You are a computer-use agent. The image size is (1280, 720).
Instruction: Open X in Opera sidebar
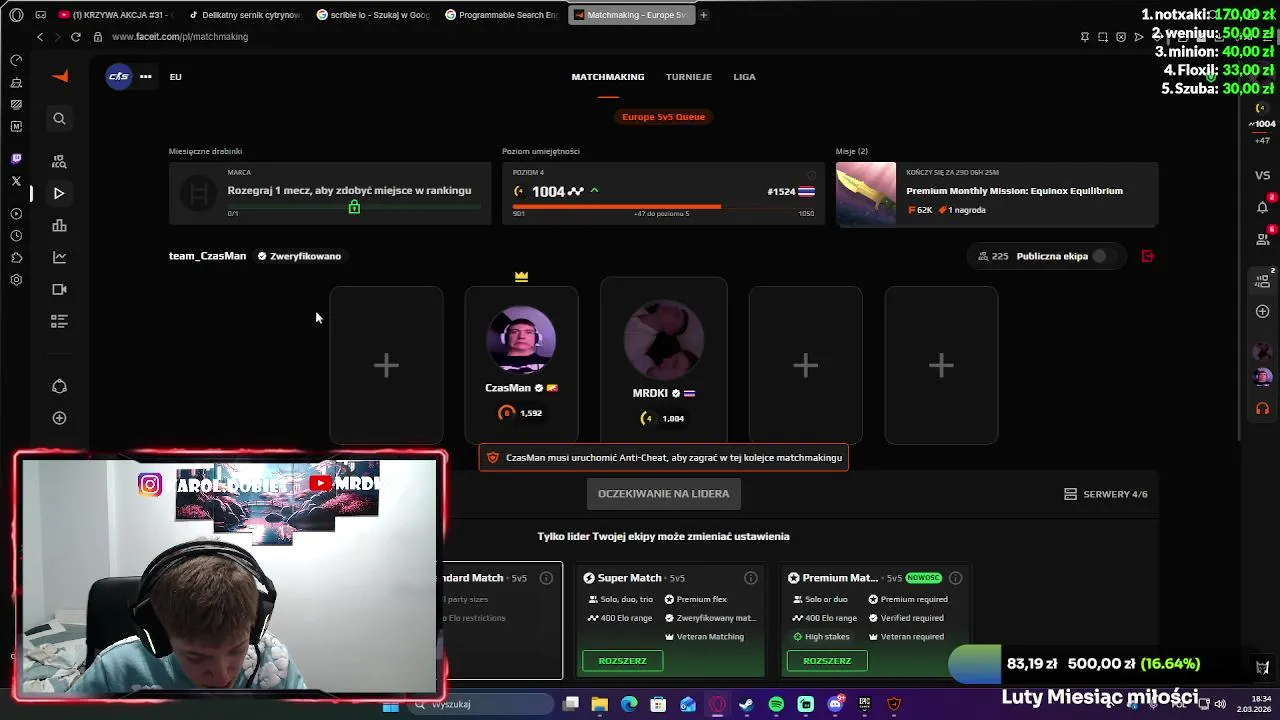[x=16, y=181]
